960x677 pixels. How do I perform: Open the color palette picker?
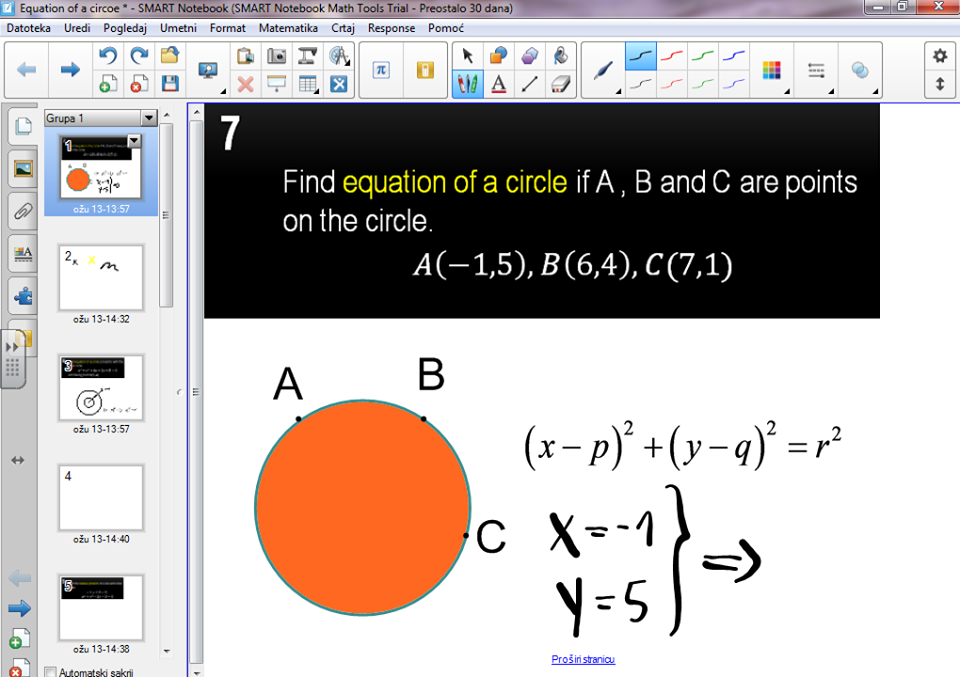coord(771,70)
